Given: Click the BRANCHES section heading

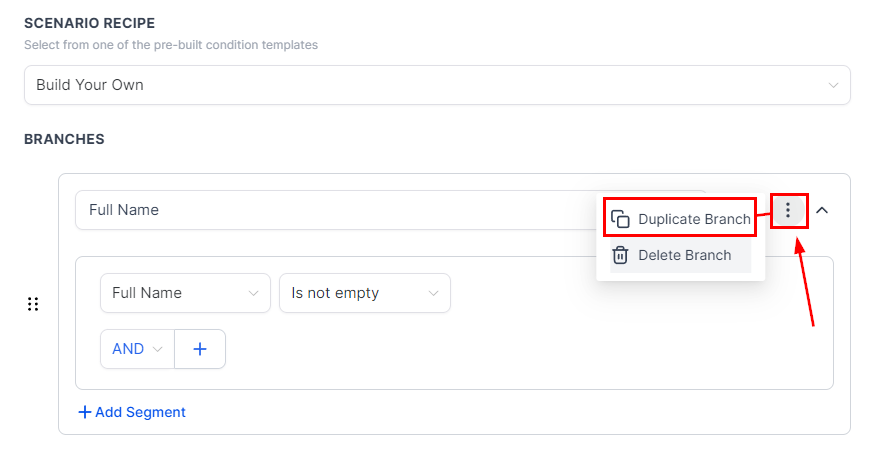Looking at the screenshot, I should (x=64, y=139).
